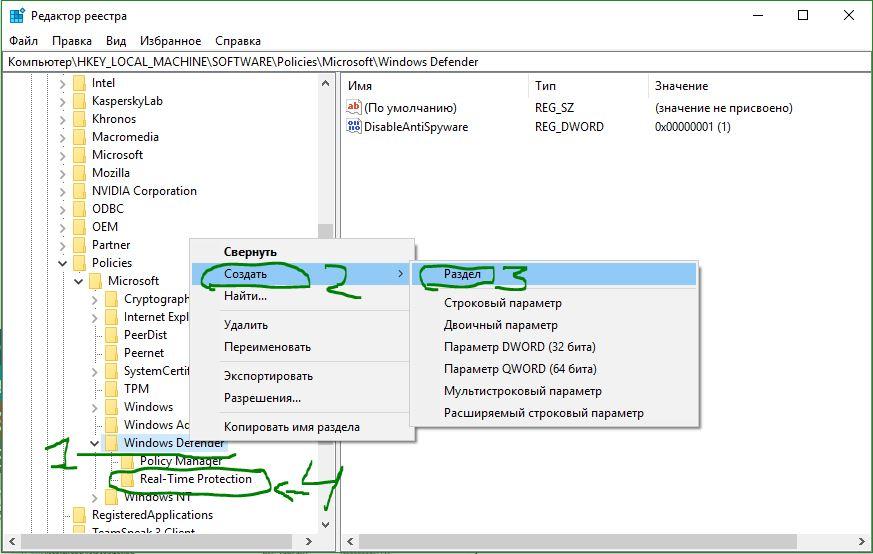This screenshot has width=873, height=554.
Task: Click the registry path address bar
Action: (436, 62)
